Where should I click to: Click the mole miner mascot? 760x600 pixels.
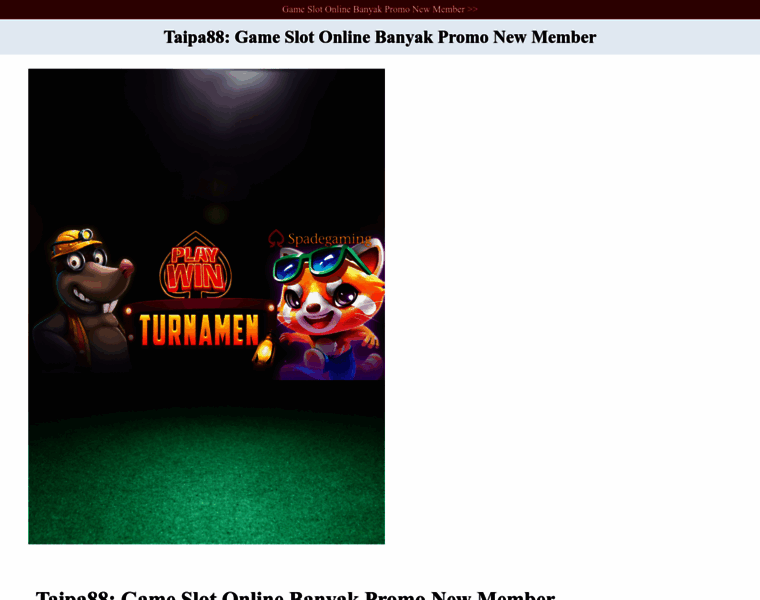pos(82,300)
